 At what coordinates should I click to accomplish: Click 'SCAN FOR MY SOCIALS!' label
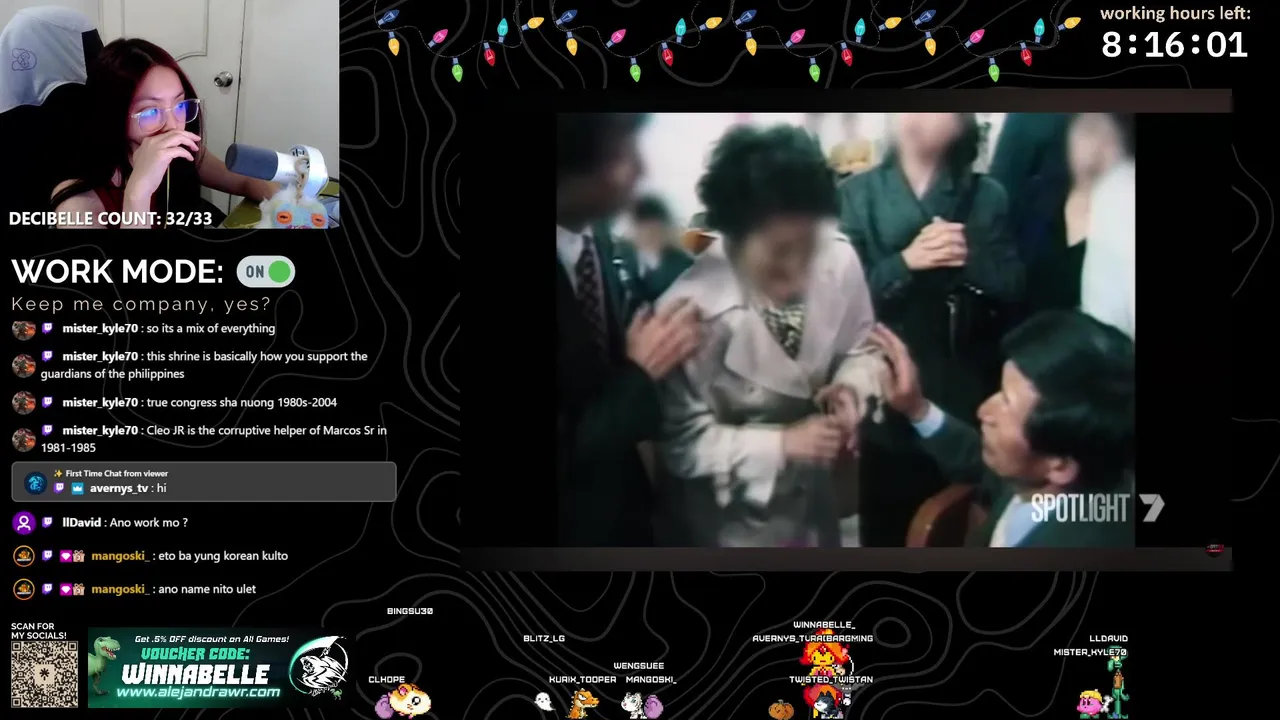click(38, 631)
